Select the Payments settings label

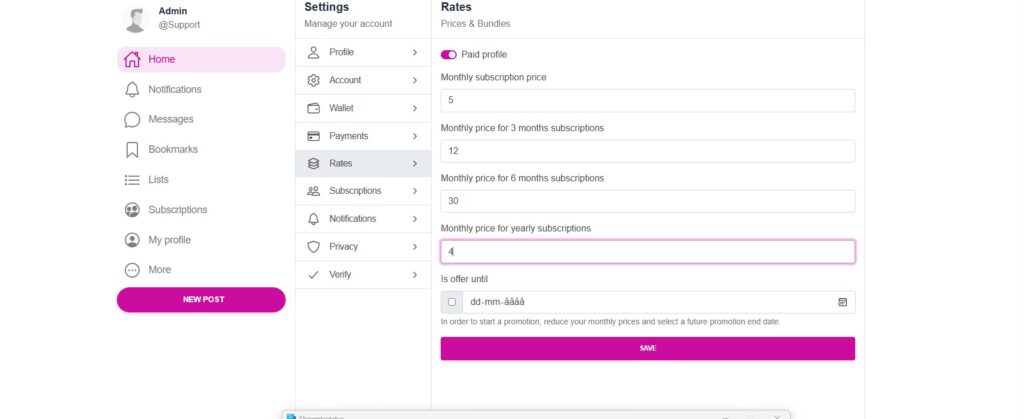349,136
